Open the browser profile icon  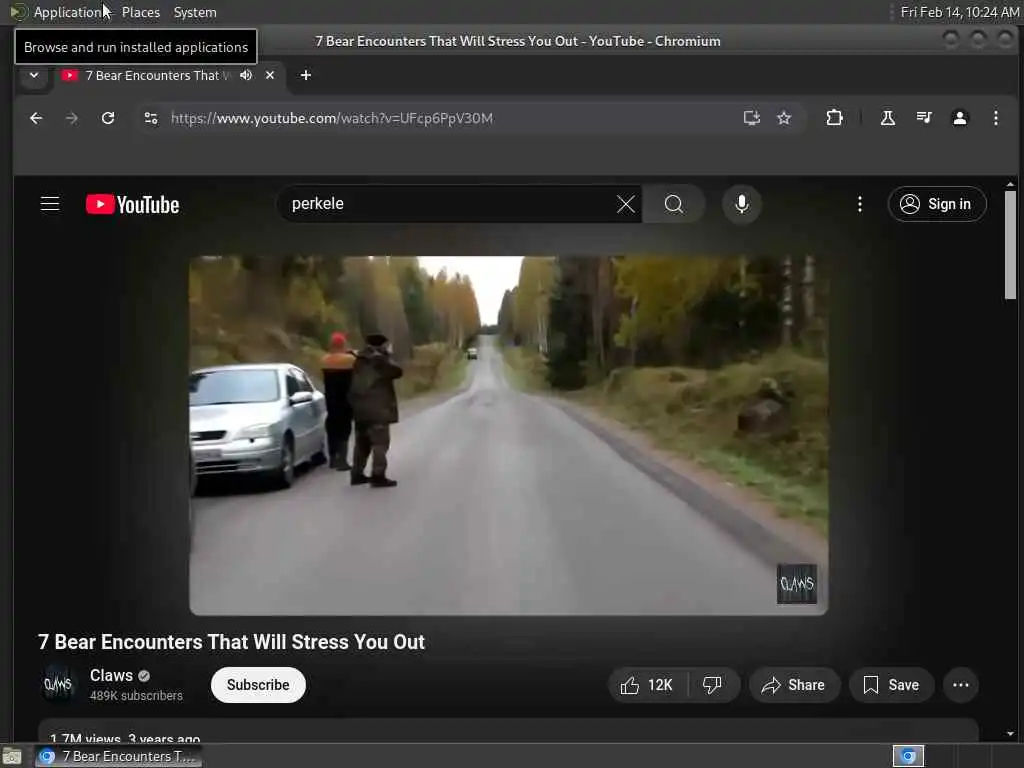(x=959, y=118)
